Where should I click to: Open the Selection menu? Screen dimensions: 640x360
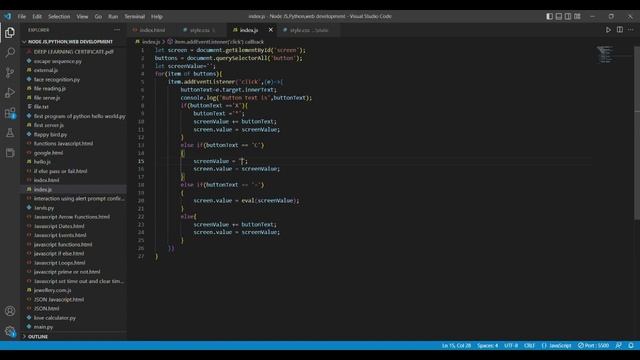[59, 16]
